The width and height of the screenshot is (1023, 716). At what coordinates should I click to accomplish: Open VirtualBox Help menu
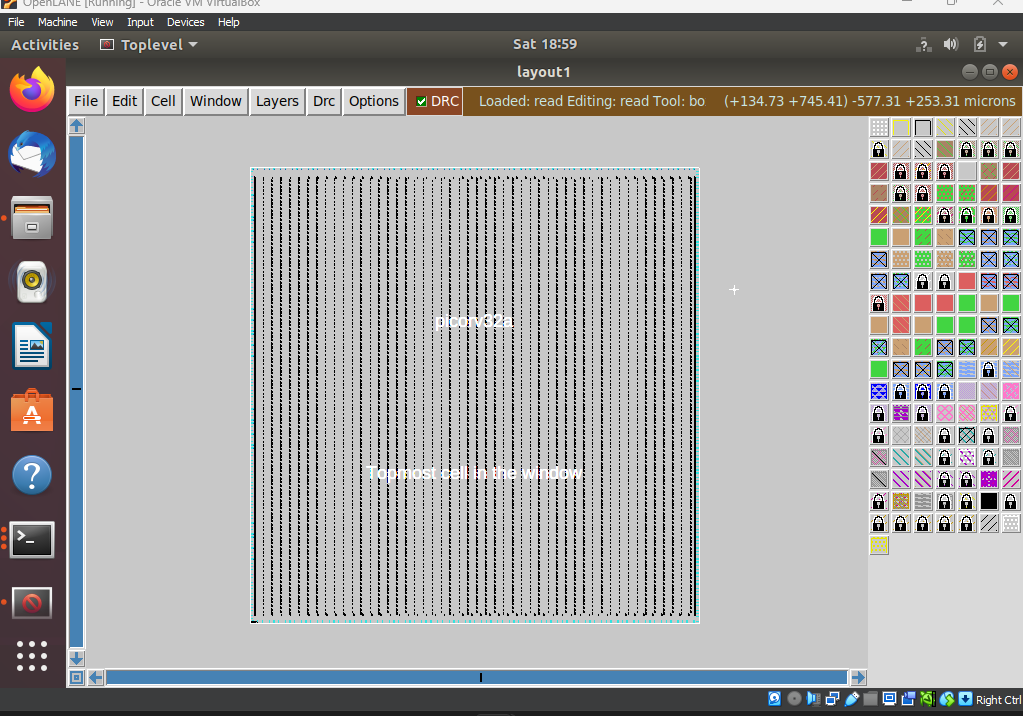click(x=228, y=22)
